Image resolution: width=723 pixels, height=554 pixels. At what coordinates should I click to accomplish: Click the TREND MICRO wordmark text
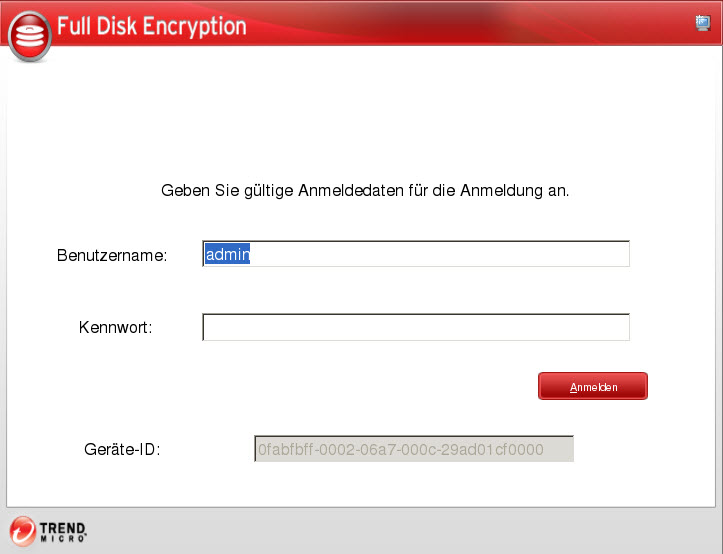(x=63, y=530)
